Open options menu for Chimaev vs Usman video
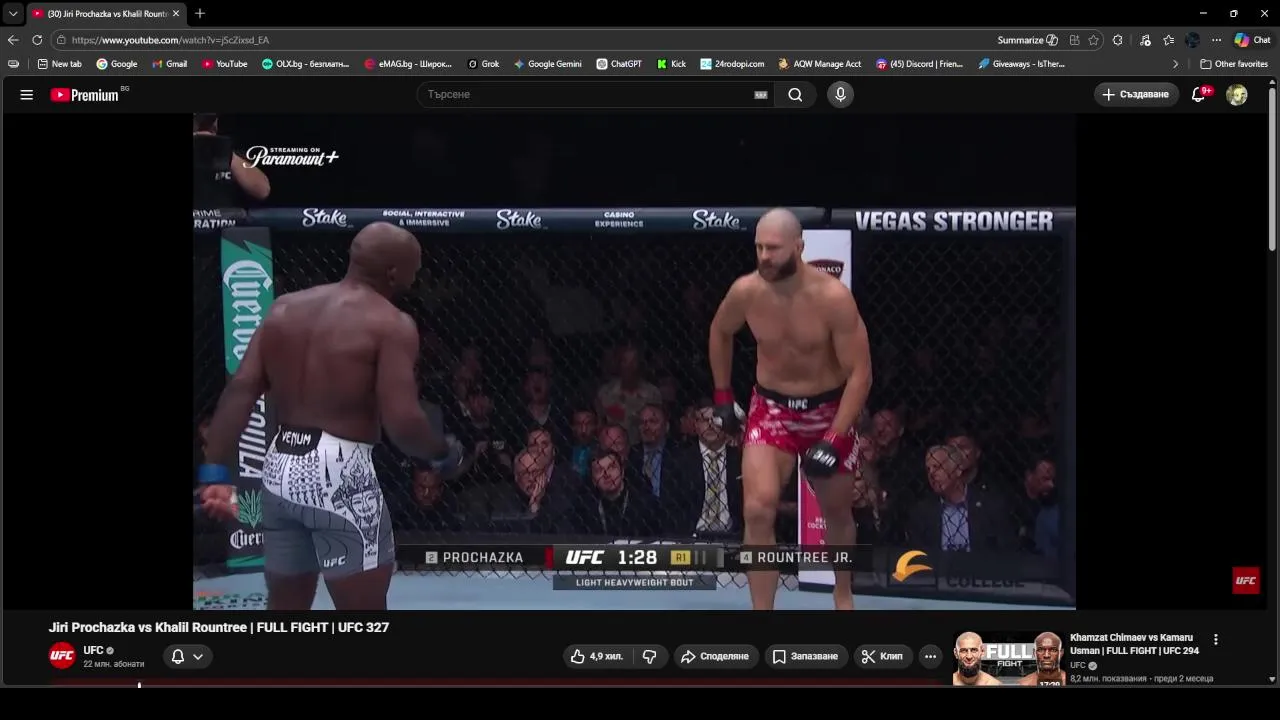Viewport: 1280px width, 720px height. (1216, 640)
